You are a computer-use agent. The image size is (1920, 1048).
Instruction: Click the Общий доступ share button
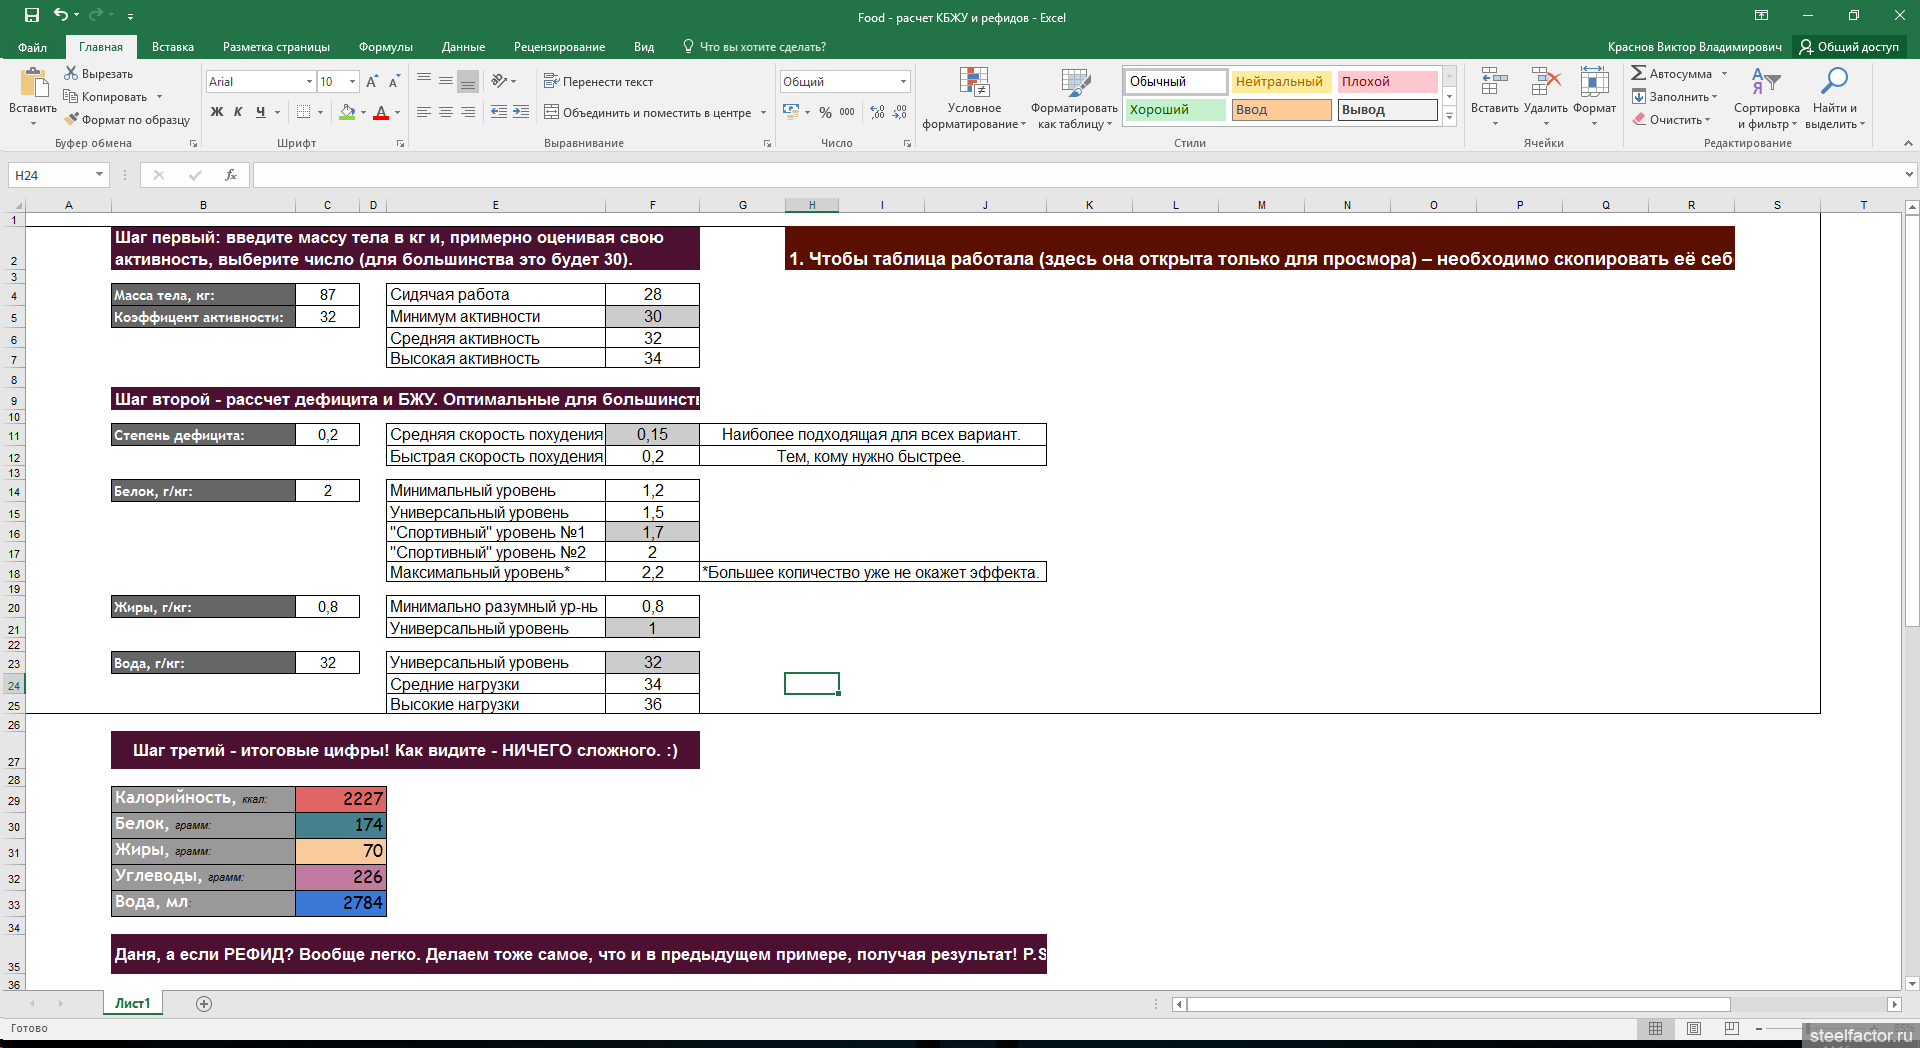(x=1849, y=47)
